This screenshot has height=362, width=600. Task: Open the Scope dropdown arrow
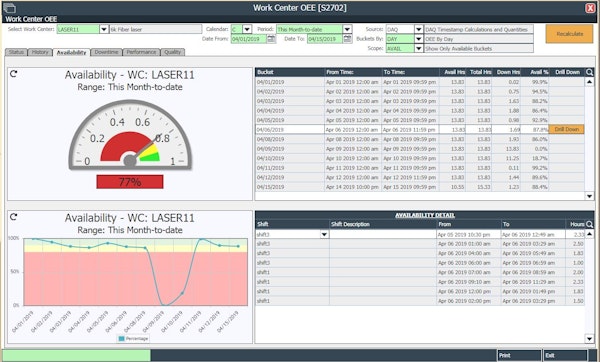click(418, 49)
